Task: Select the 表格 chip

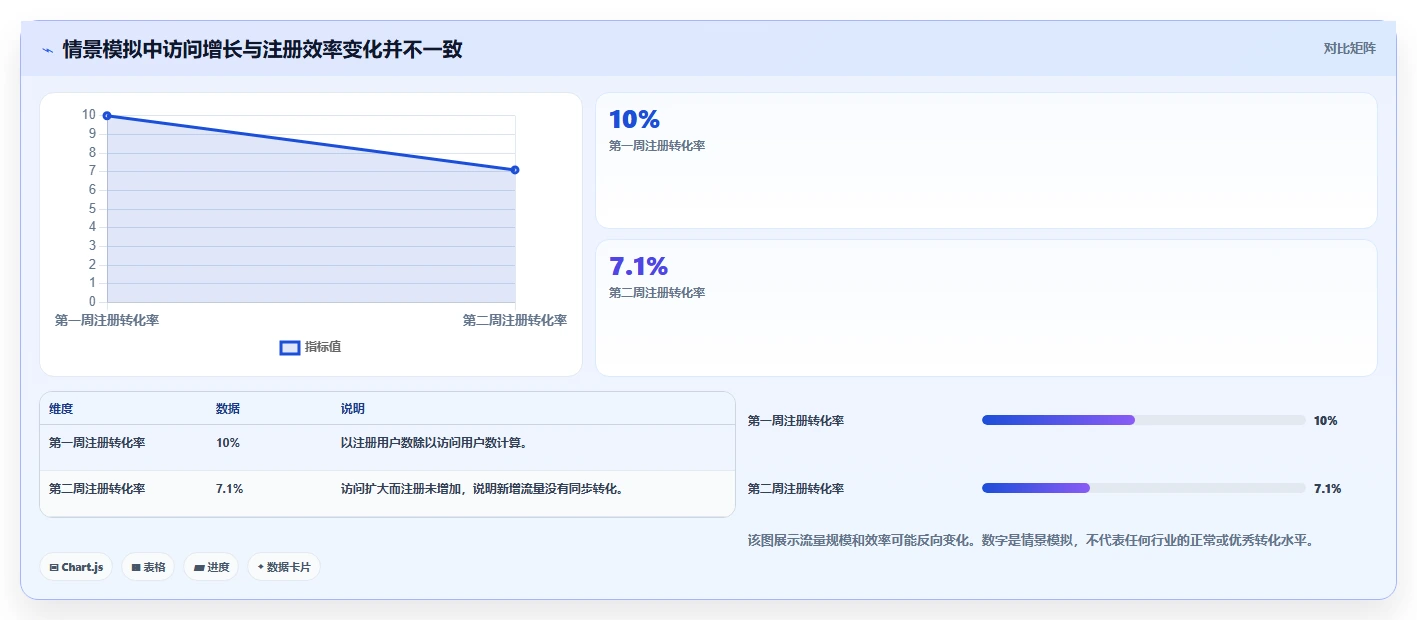Action: click(148, 567)
